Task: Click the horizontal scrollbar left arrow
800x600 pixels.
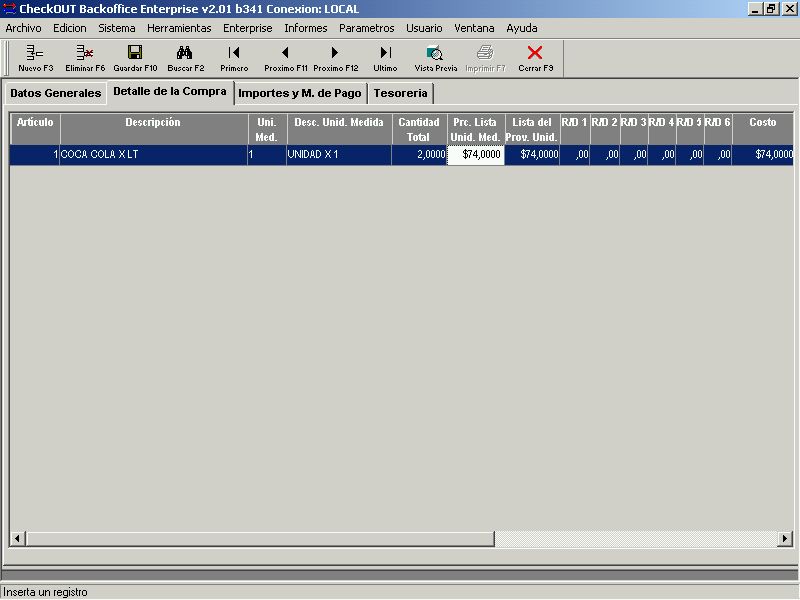Action: point(17,538)
